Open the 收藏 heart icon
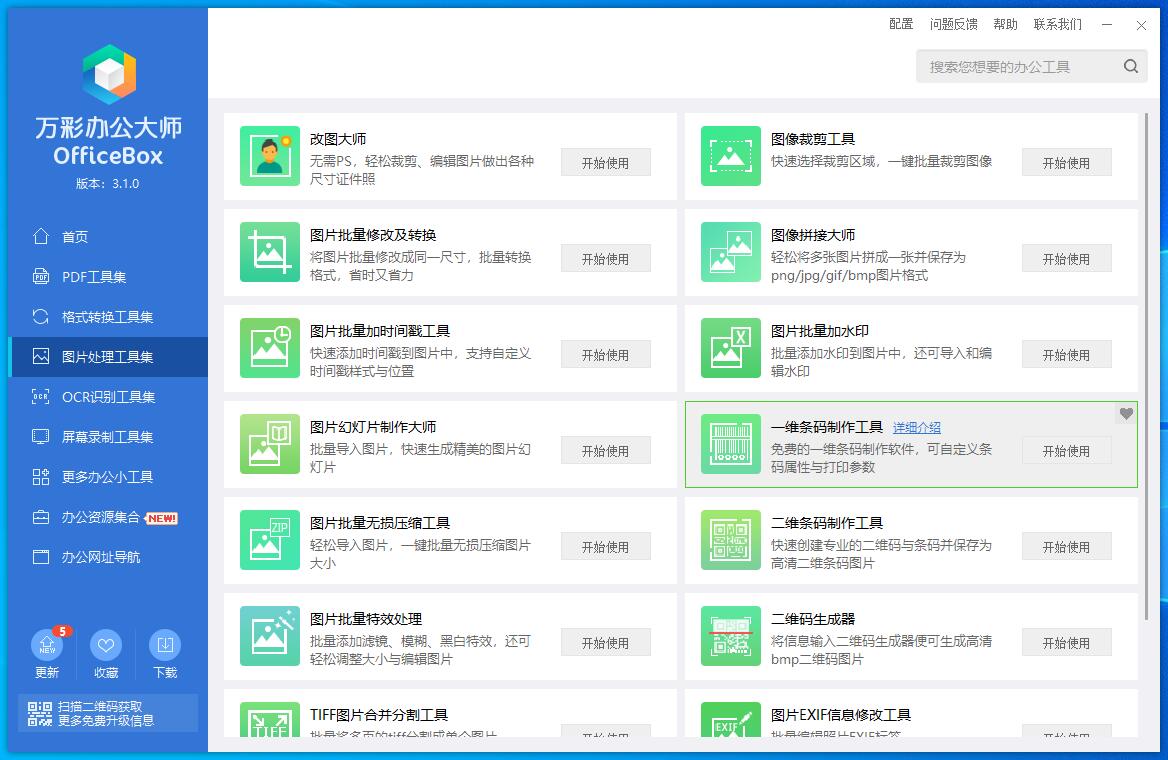1168x760 pixels. 106,645
